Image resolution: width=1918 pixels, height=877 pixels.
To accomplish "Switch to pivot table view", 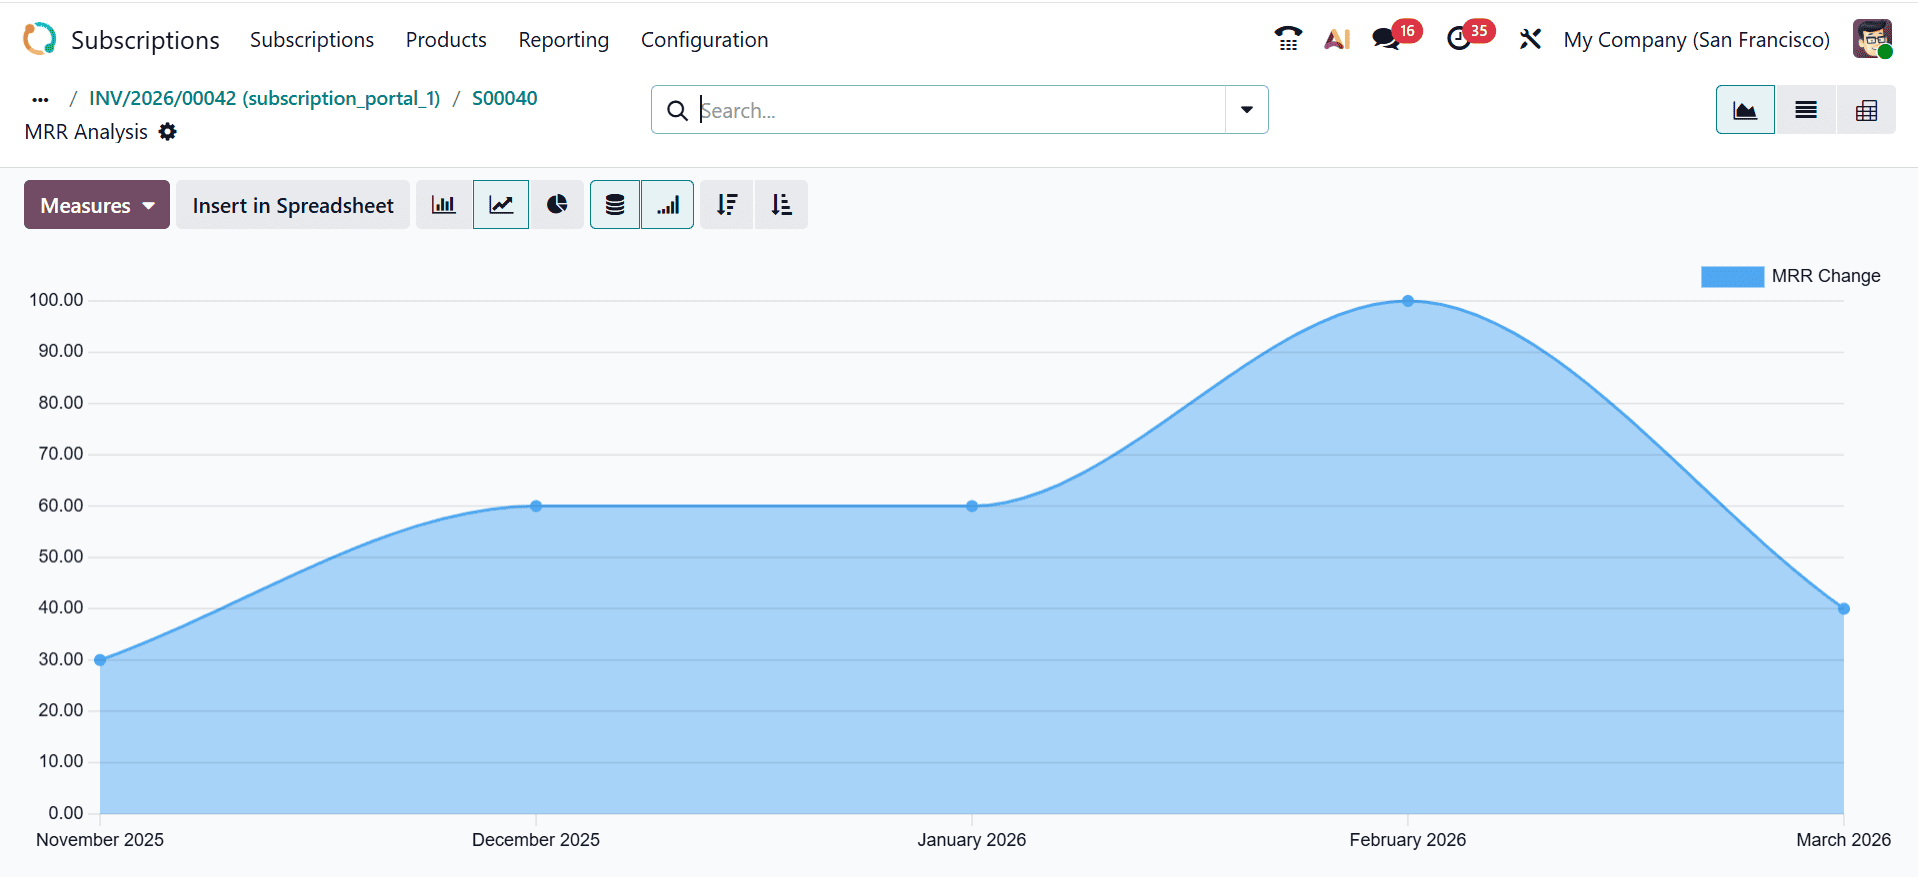I will pyautogui.click(x=1866, y=110).
